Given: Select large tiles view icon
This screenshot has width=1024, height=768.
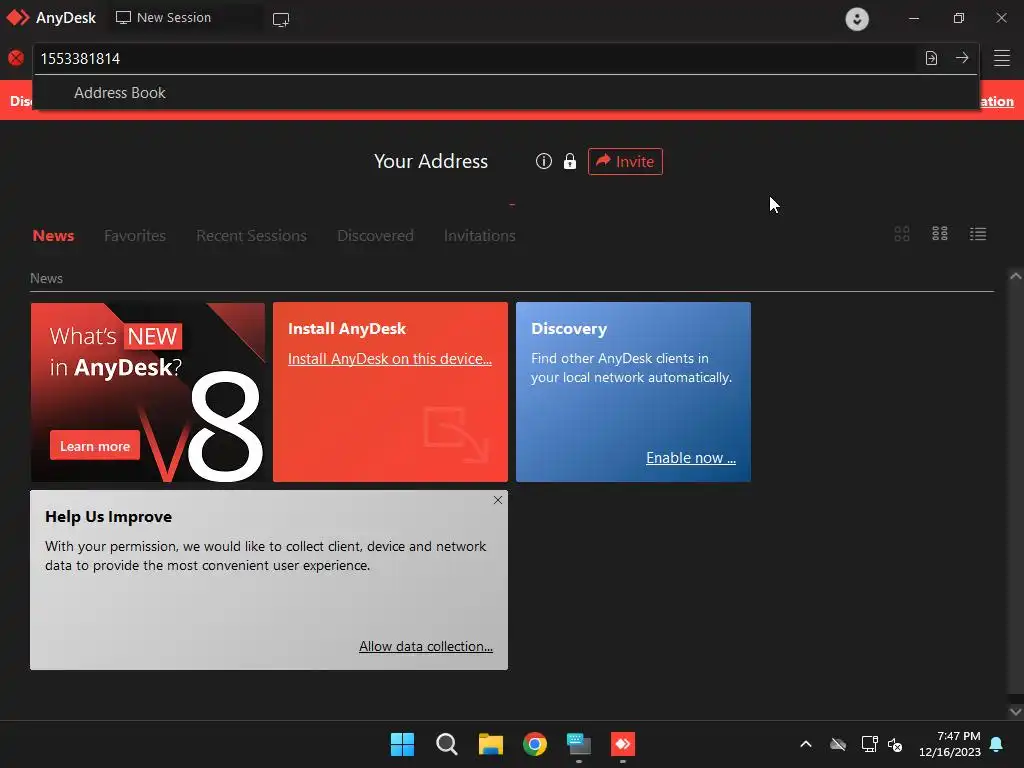Looking at the screenshot, I should point(902,234).
